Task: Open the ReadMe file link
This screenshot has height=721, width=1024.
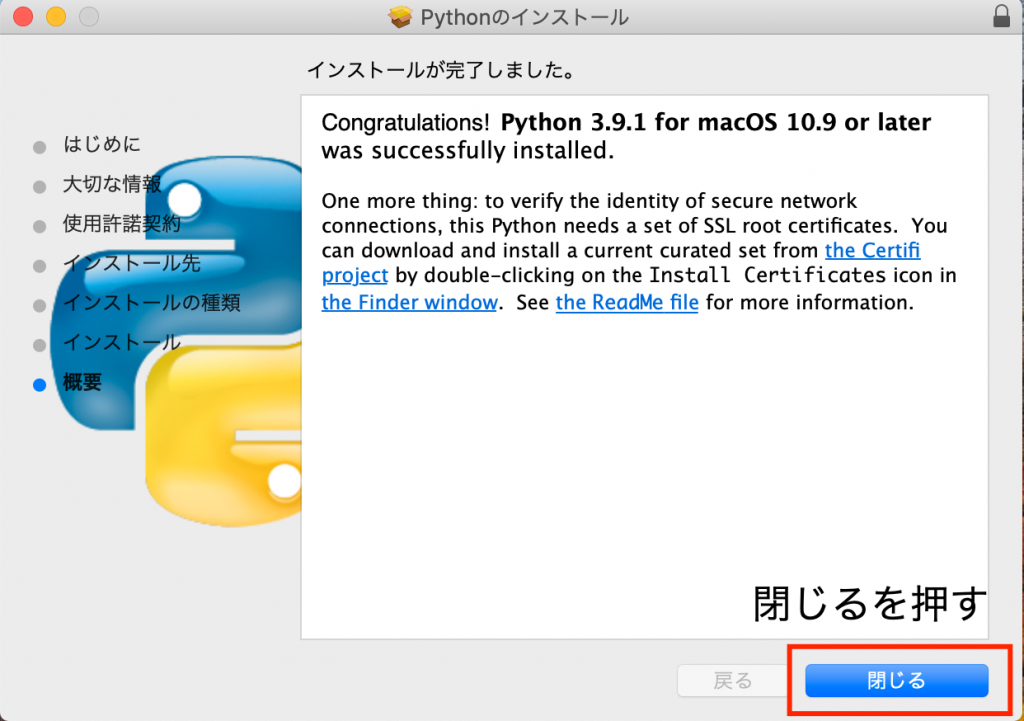Action: tap(627, 302)
